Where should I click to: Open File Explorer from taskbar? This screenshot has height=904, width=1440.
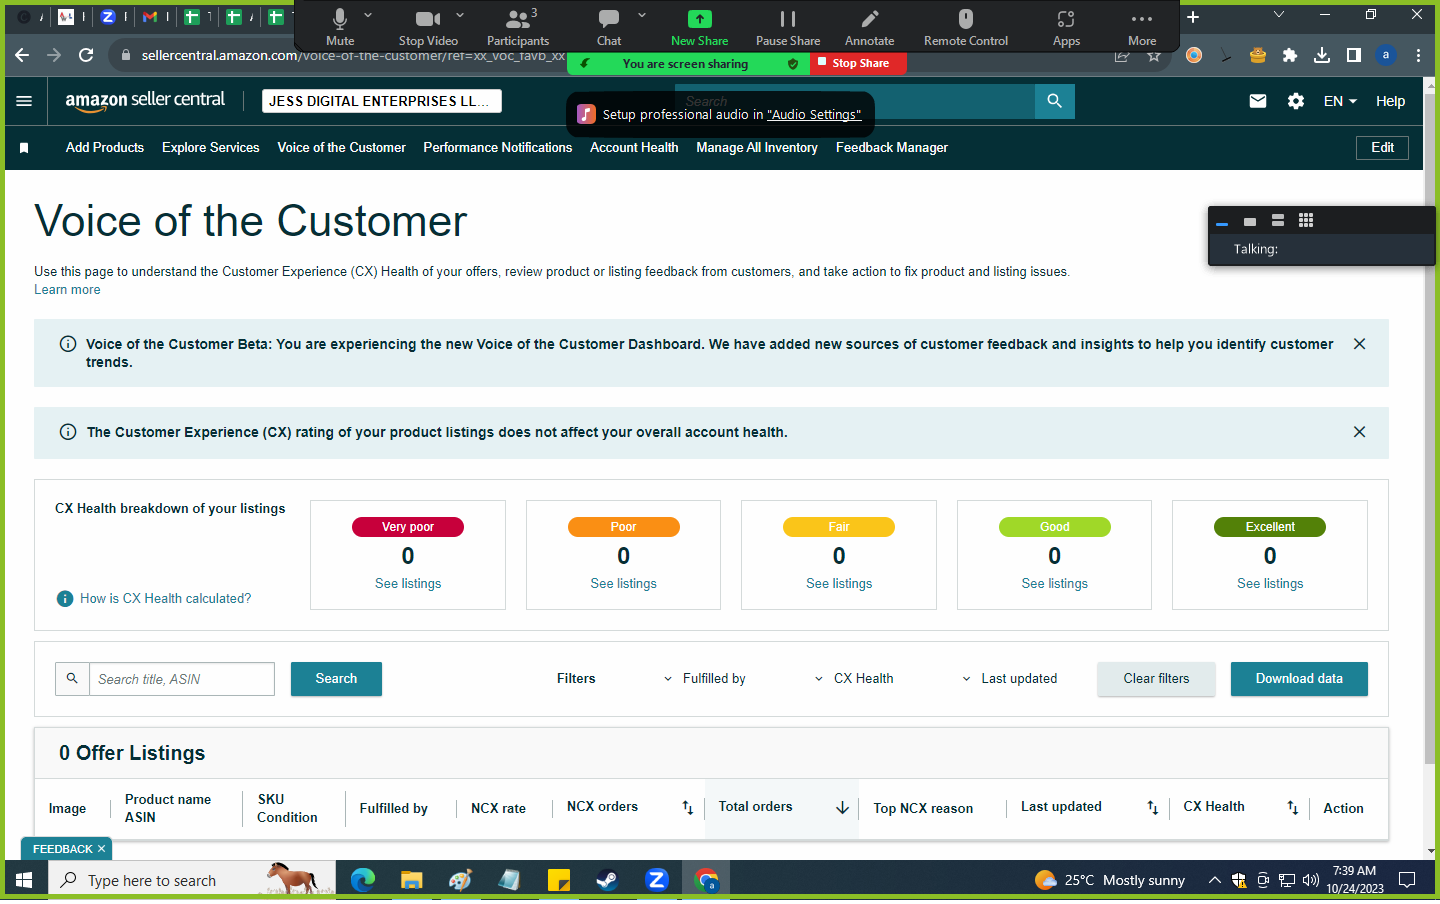tap(412, 880)
